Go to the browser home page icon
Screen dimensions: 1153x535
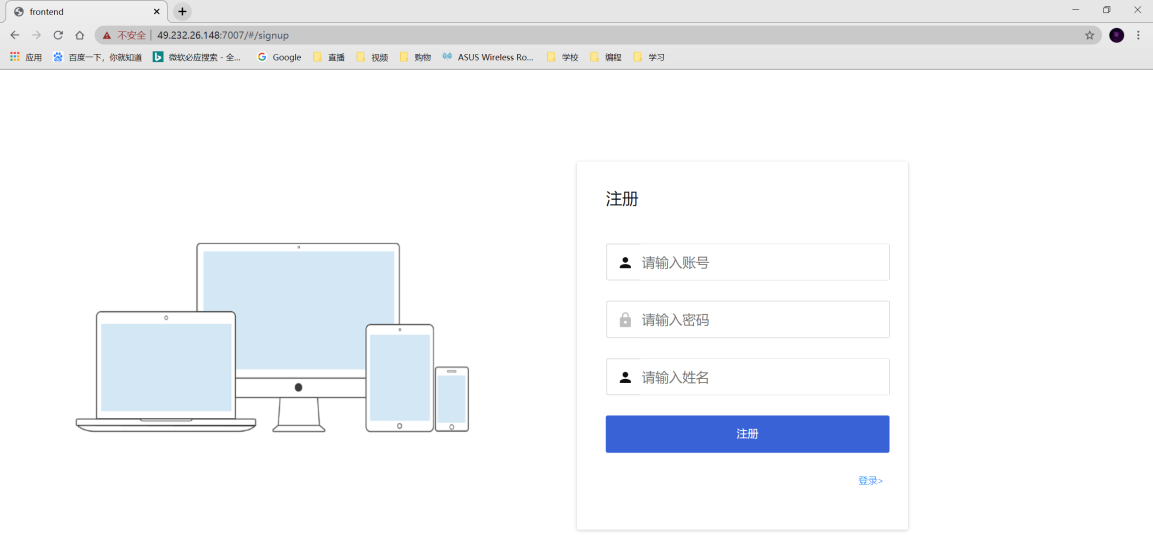point(79,35)
